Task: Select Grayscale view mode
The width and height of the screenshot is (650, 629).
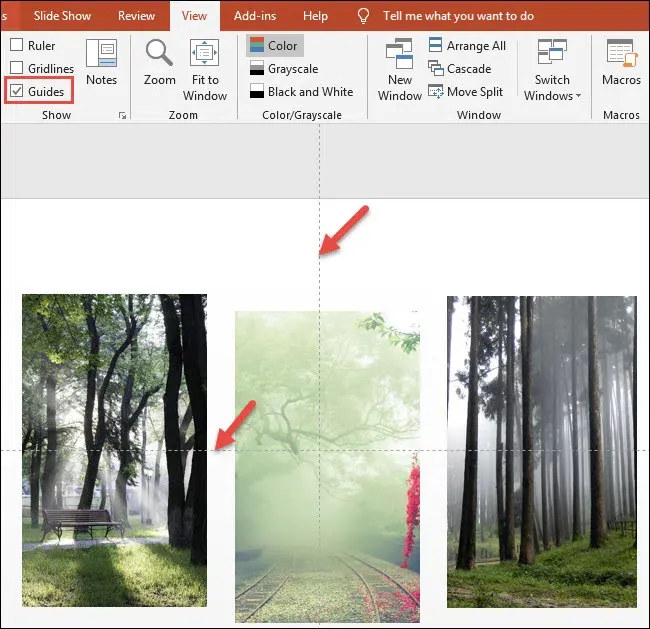Action: (284, 68)
